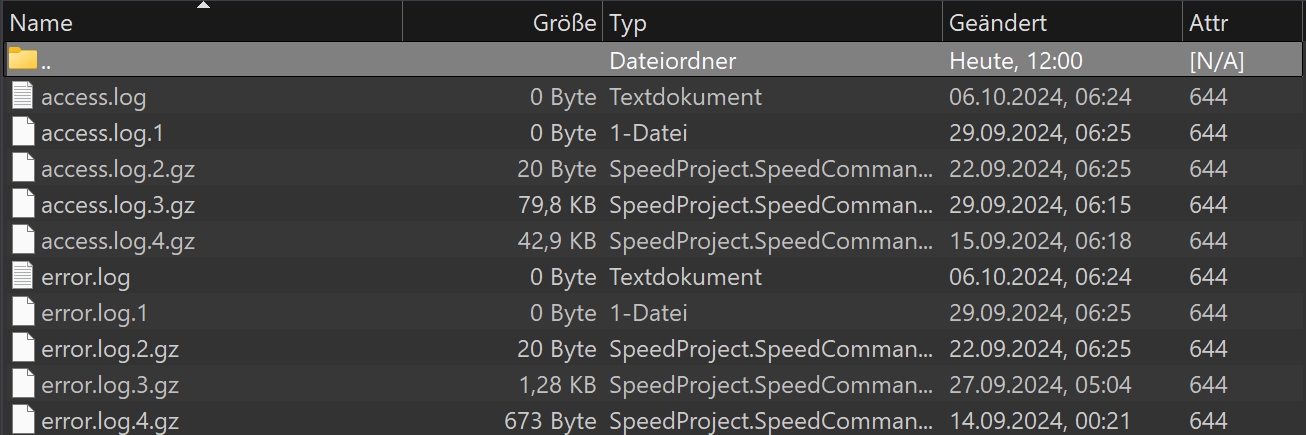Toggle the sort direction arrow above Name

pyautogui.click(x=204, y=6)
